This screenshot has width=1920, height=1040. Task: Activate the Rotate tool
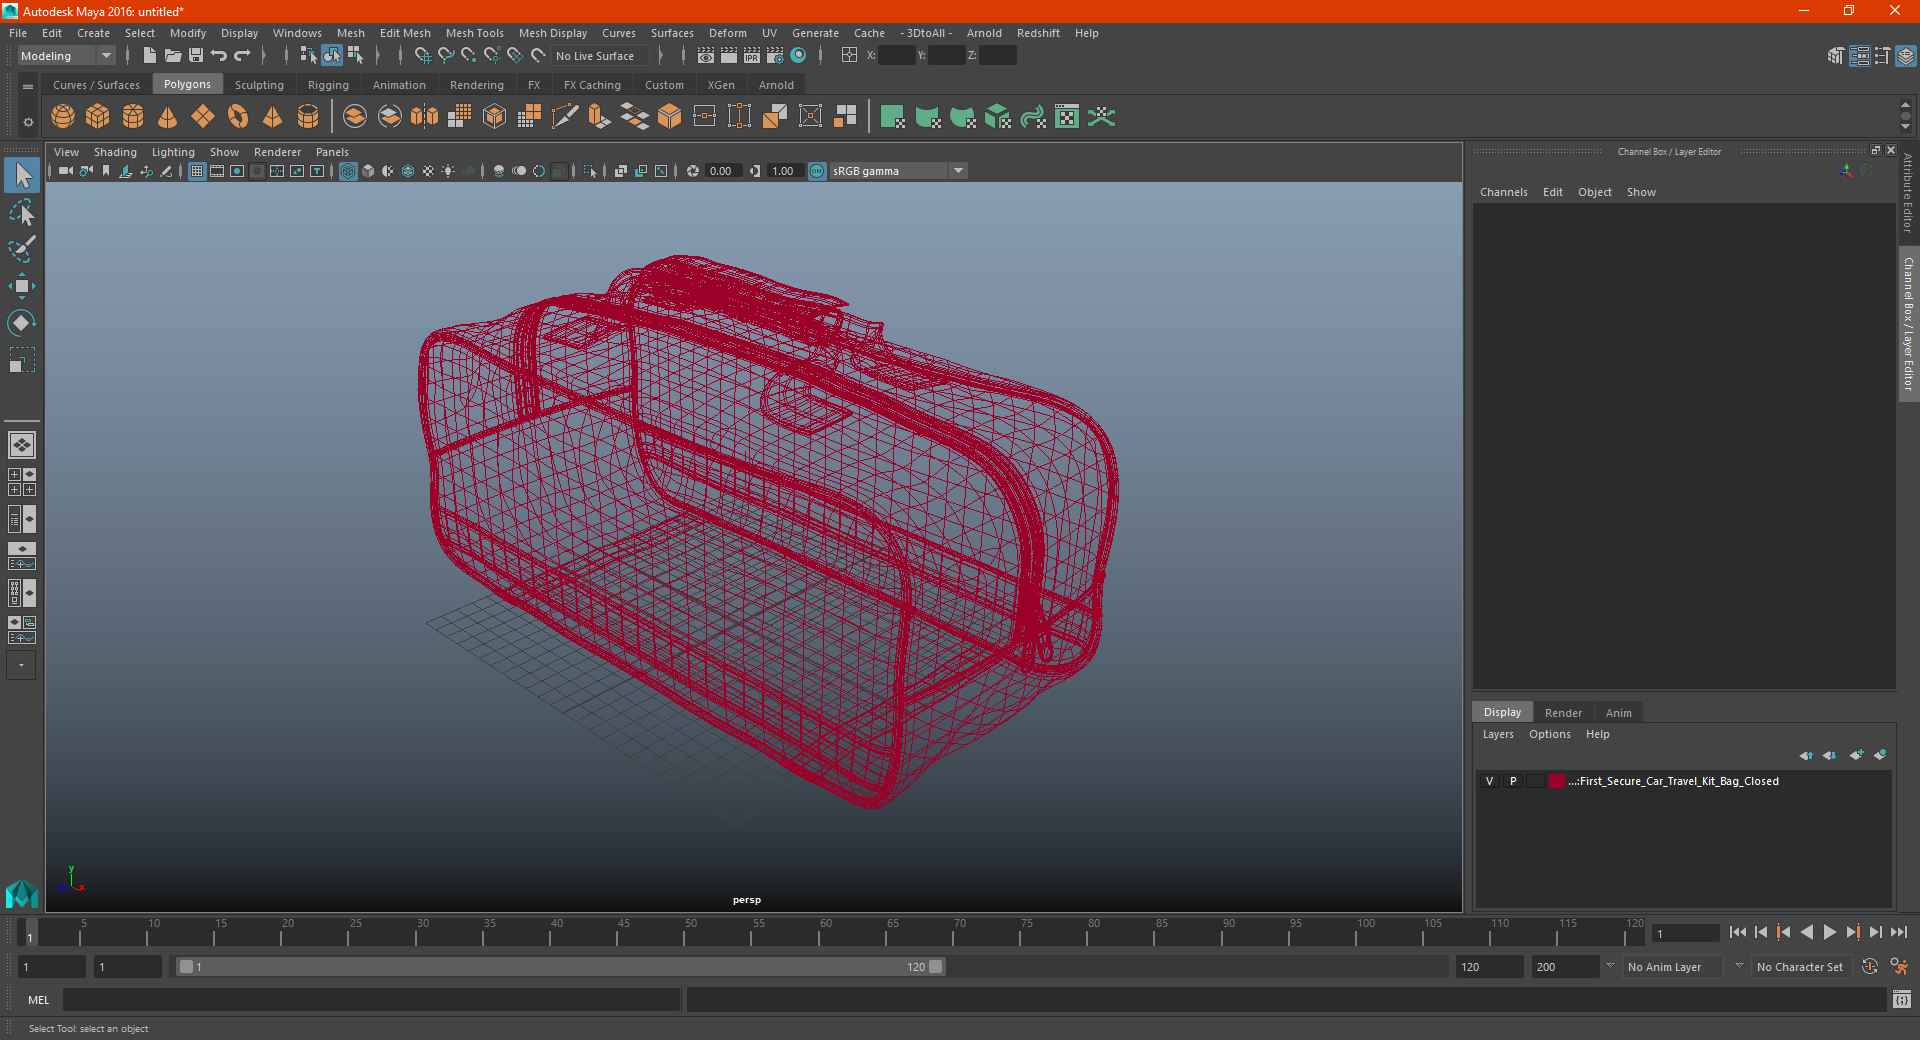[22, 322]
